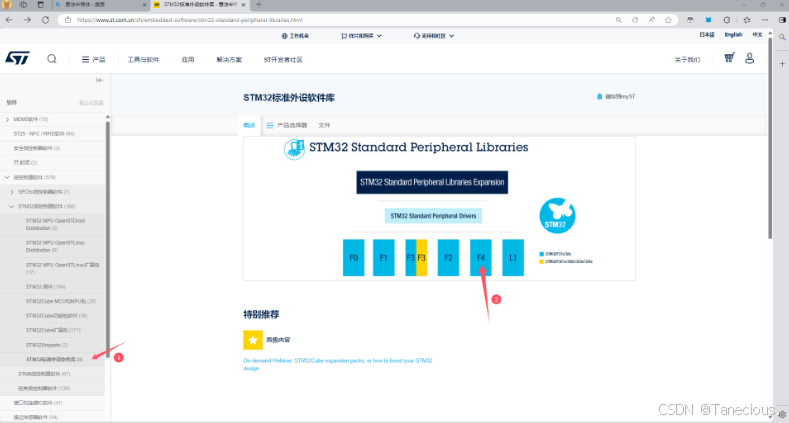Image resolution: width=789 pixels, height=423 pixels.
Task: Open the browser settings ellipsis menu
Action: (x=765, y=20)
